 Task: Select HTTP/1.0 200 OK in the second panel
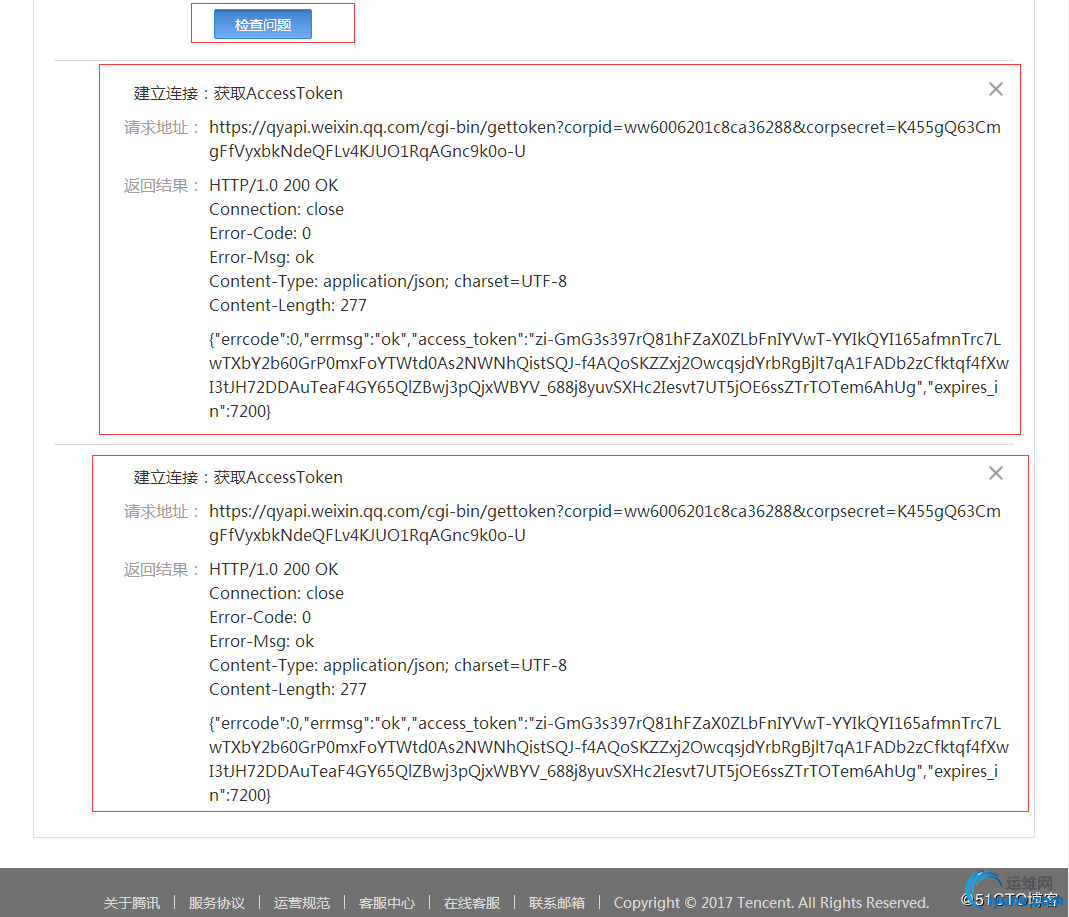(273, 569)
